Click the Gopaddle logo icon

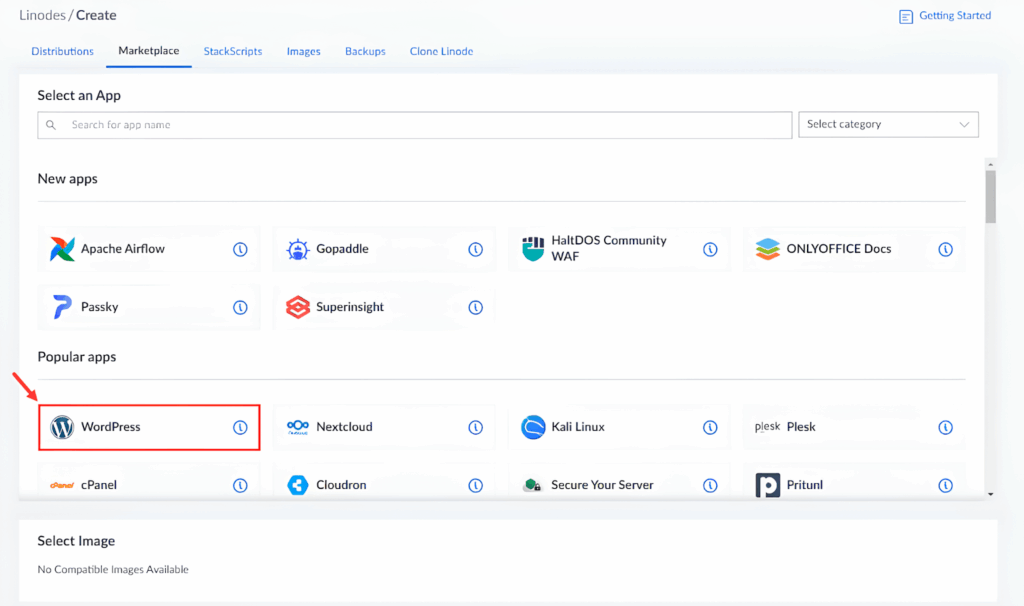tap(298, 249)
